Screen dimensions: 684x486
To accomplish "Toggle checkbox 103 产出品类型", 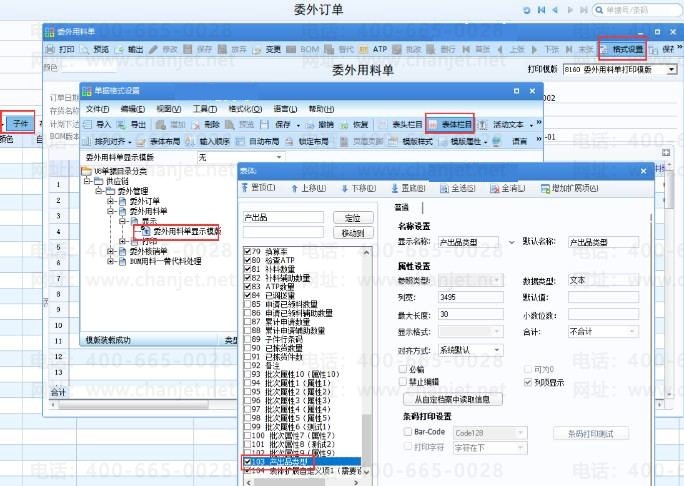I will coord(247,461).
